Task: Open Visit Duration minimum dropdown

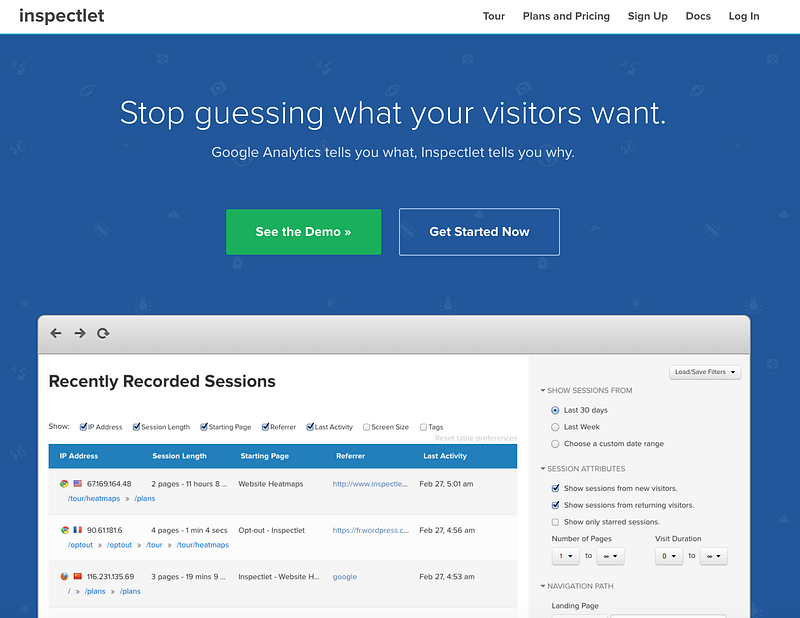Action: click(669, 556)
